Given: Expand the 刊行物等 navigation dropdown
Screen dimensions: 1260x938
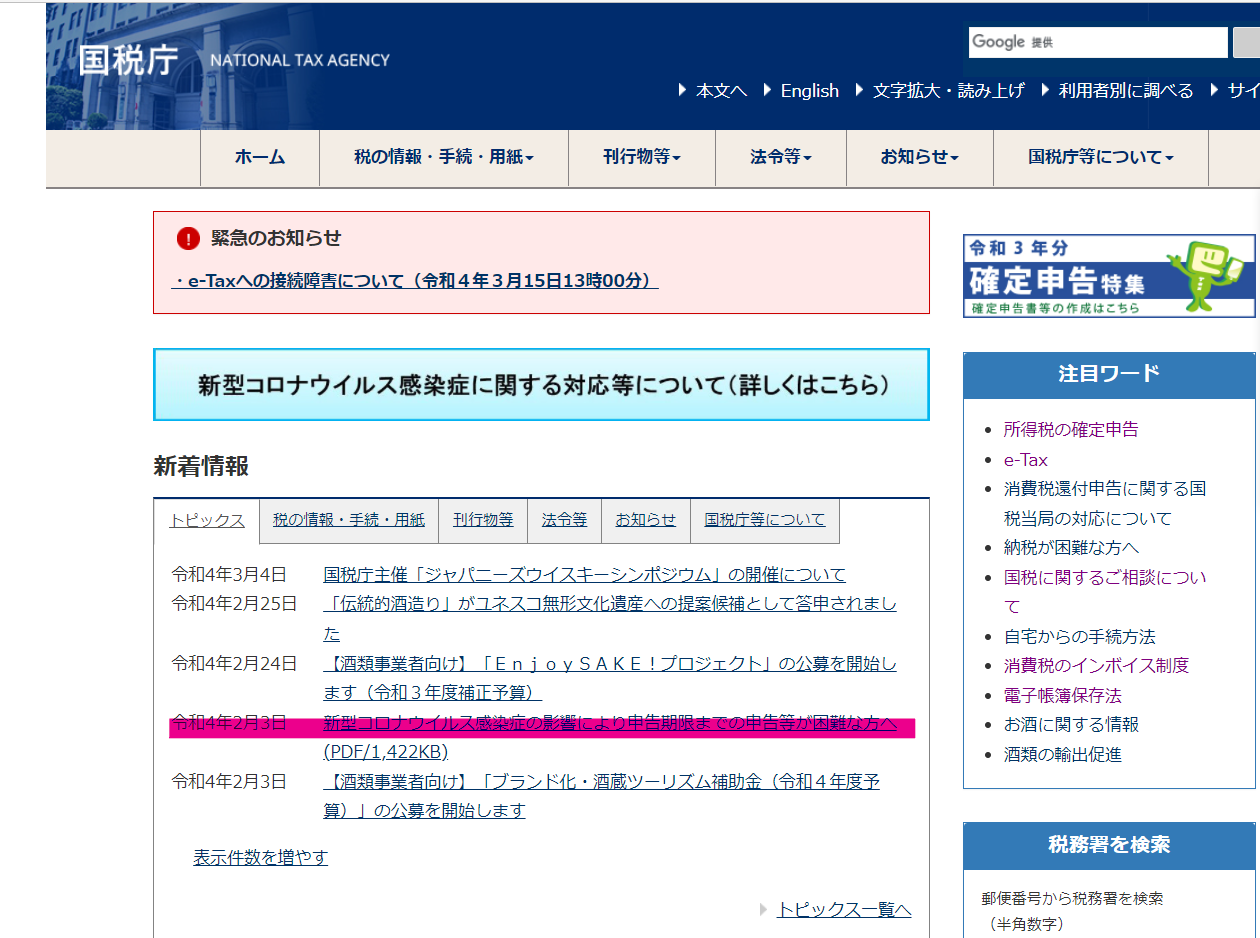Looking at the screenshot, I should coord(641,158).
